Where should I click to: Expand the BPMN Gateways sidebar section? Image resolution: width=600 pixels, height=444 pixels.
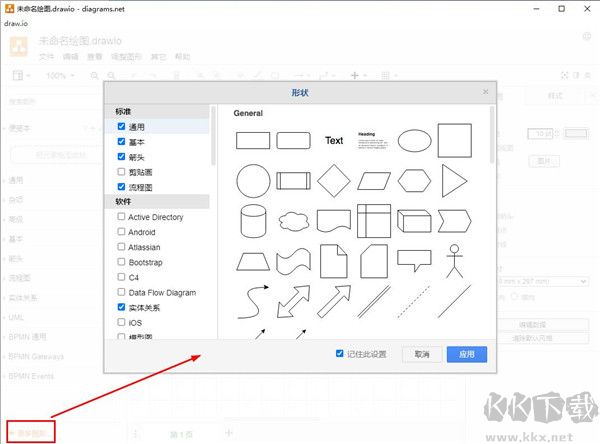(x=36, y=356)
